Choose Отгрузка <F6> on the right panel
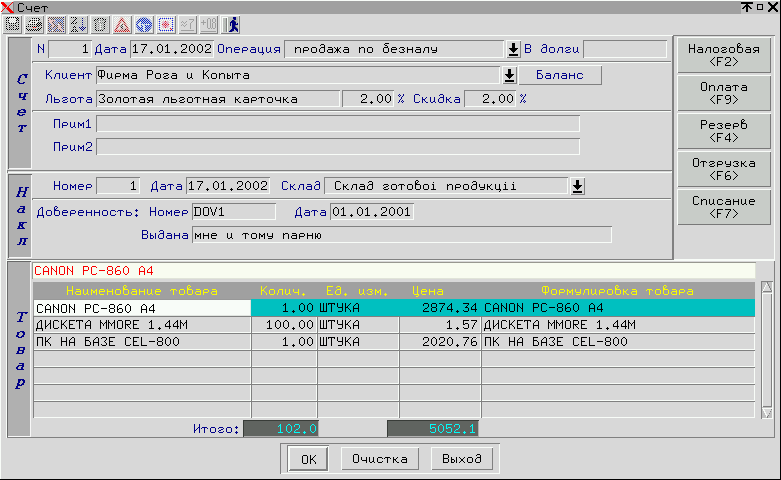Screen dimensions: 781x480 pos(723,170)
